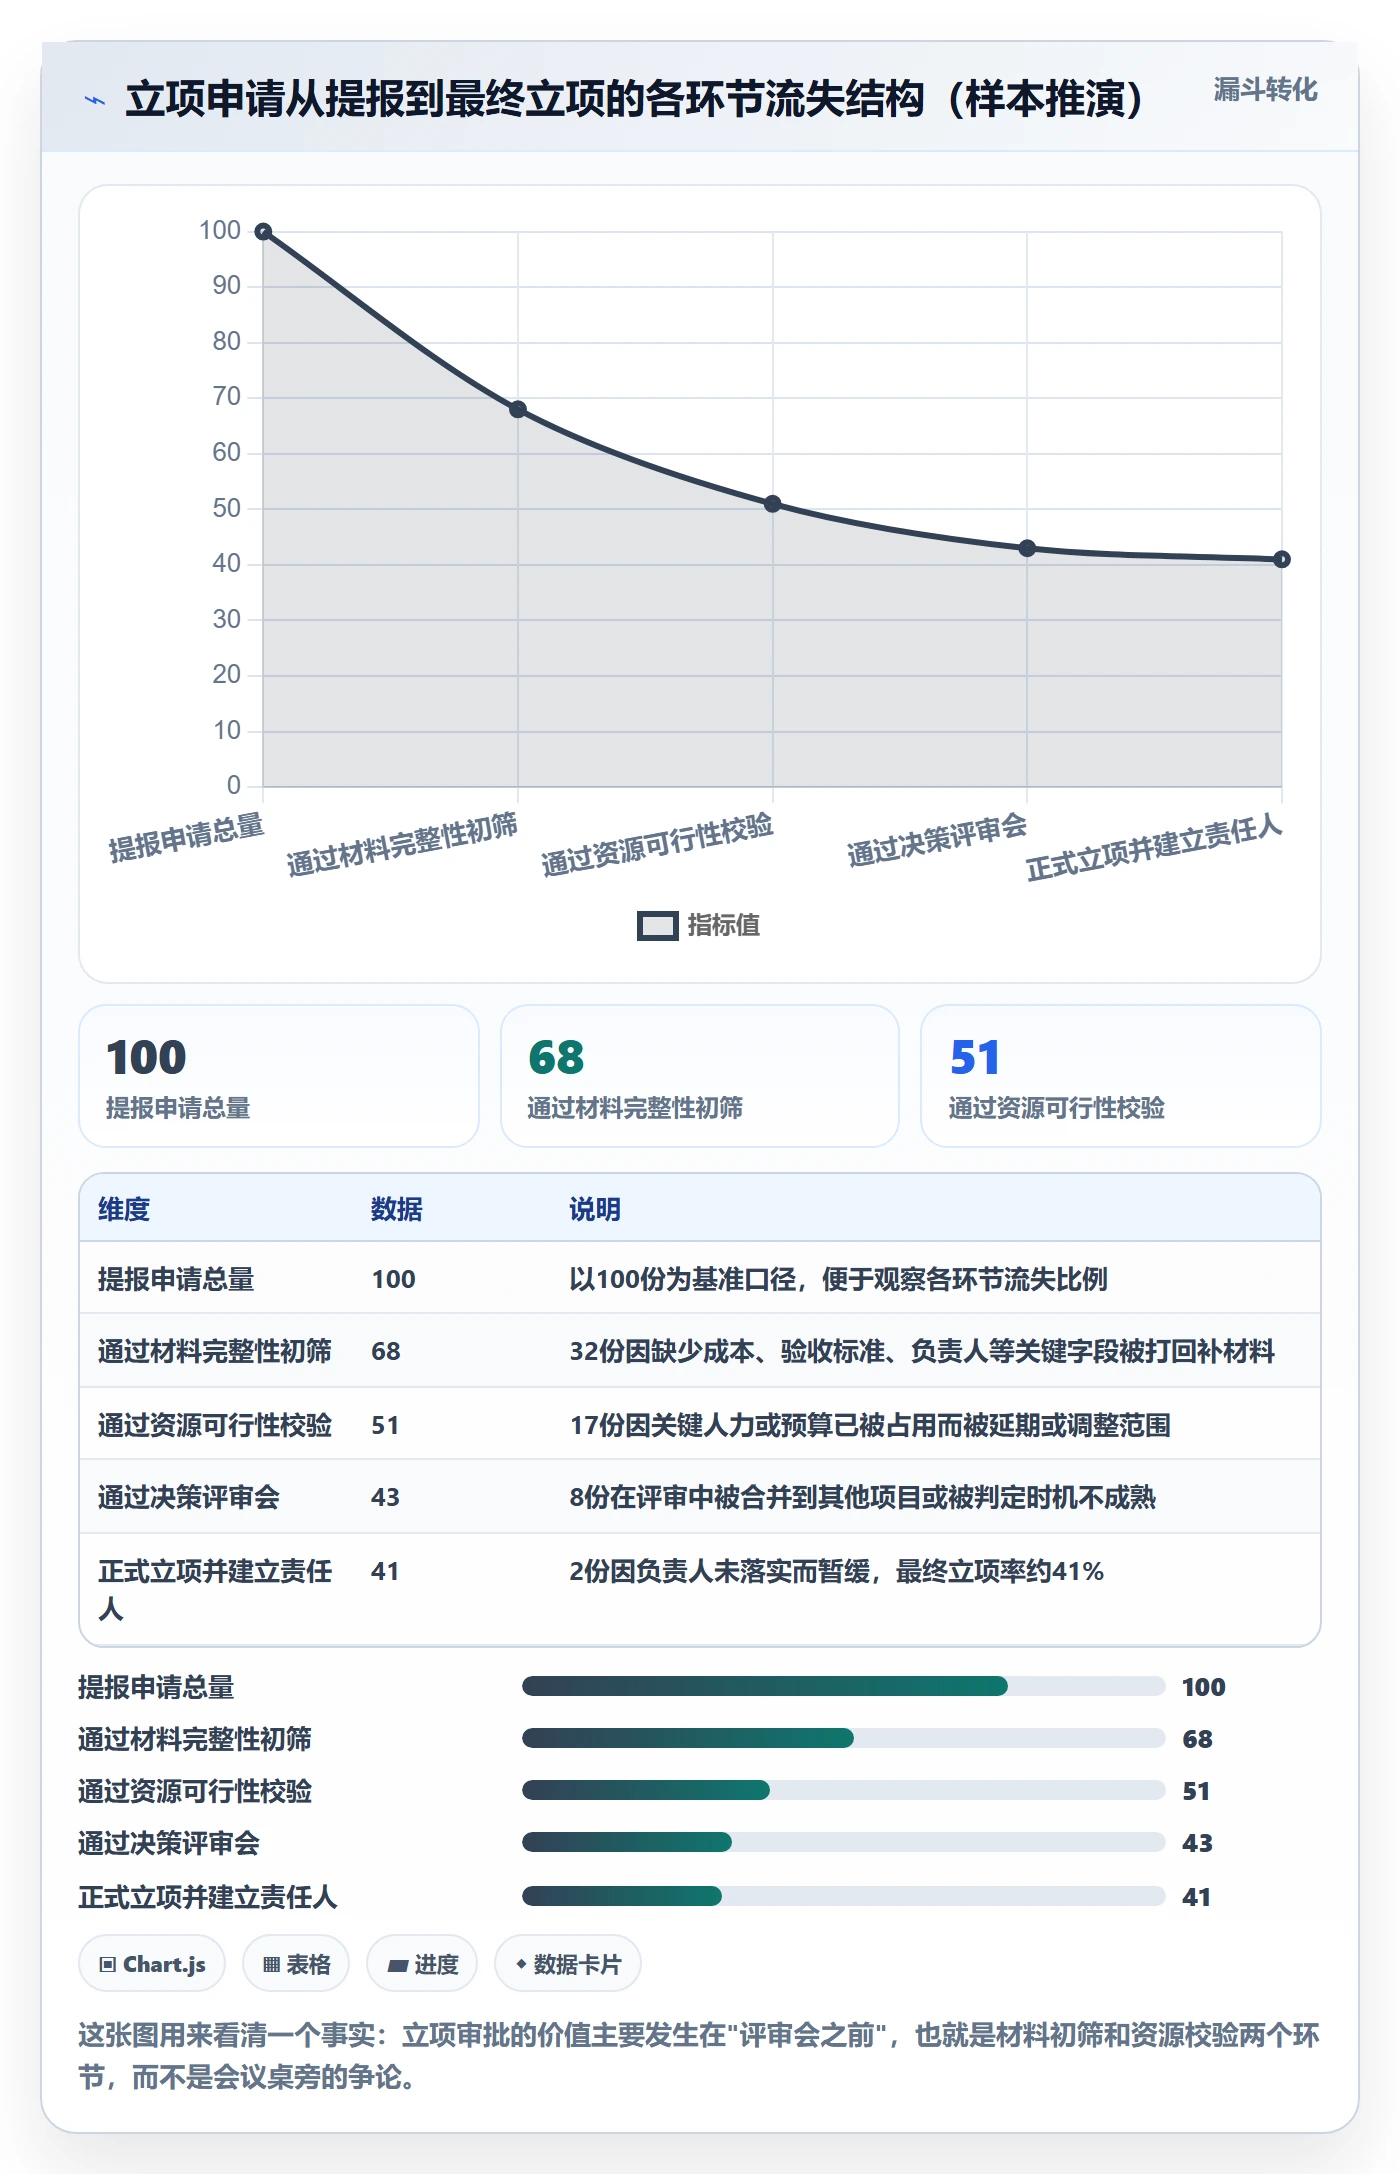Click the 正式立项并建立责任人 progress bar

[x=844, y=1896]
